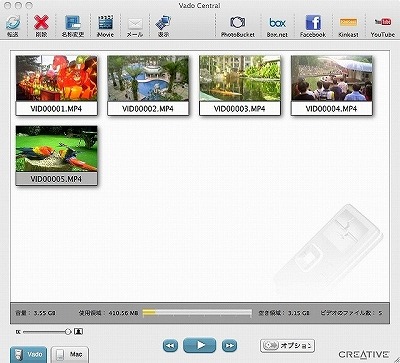
Task: Select the VID00001.MP4 lantern video
Action: click(x=57, y=85)
